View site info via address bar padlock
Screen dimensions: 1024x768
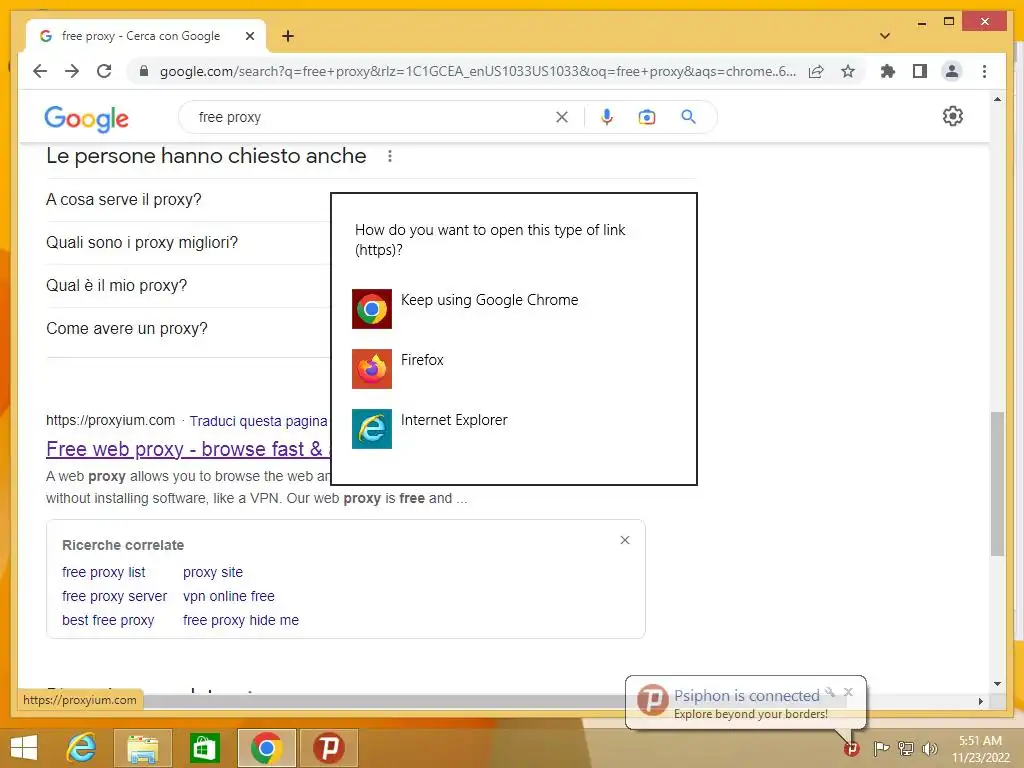tap(144, 71)
